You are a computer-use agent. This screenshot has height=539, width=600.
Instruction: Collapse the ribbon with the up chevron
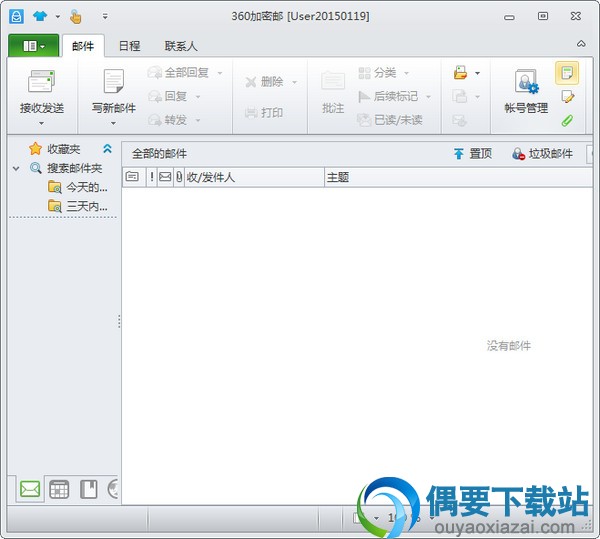tap(581, 44)
